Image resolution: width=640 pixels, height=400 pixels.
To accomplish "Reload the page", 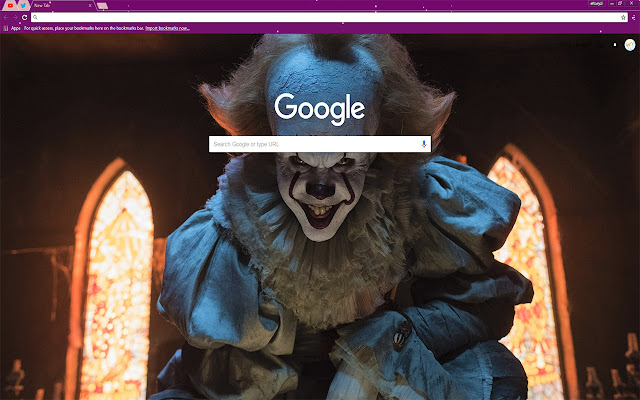I will click(x=24, y=18).
